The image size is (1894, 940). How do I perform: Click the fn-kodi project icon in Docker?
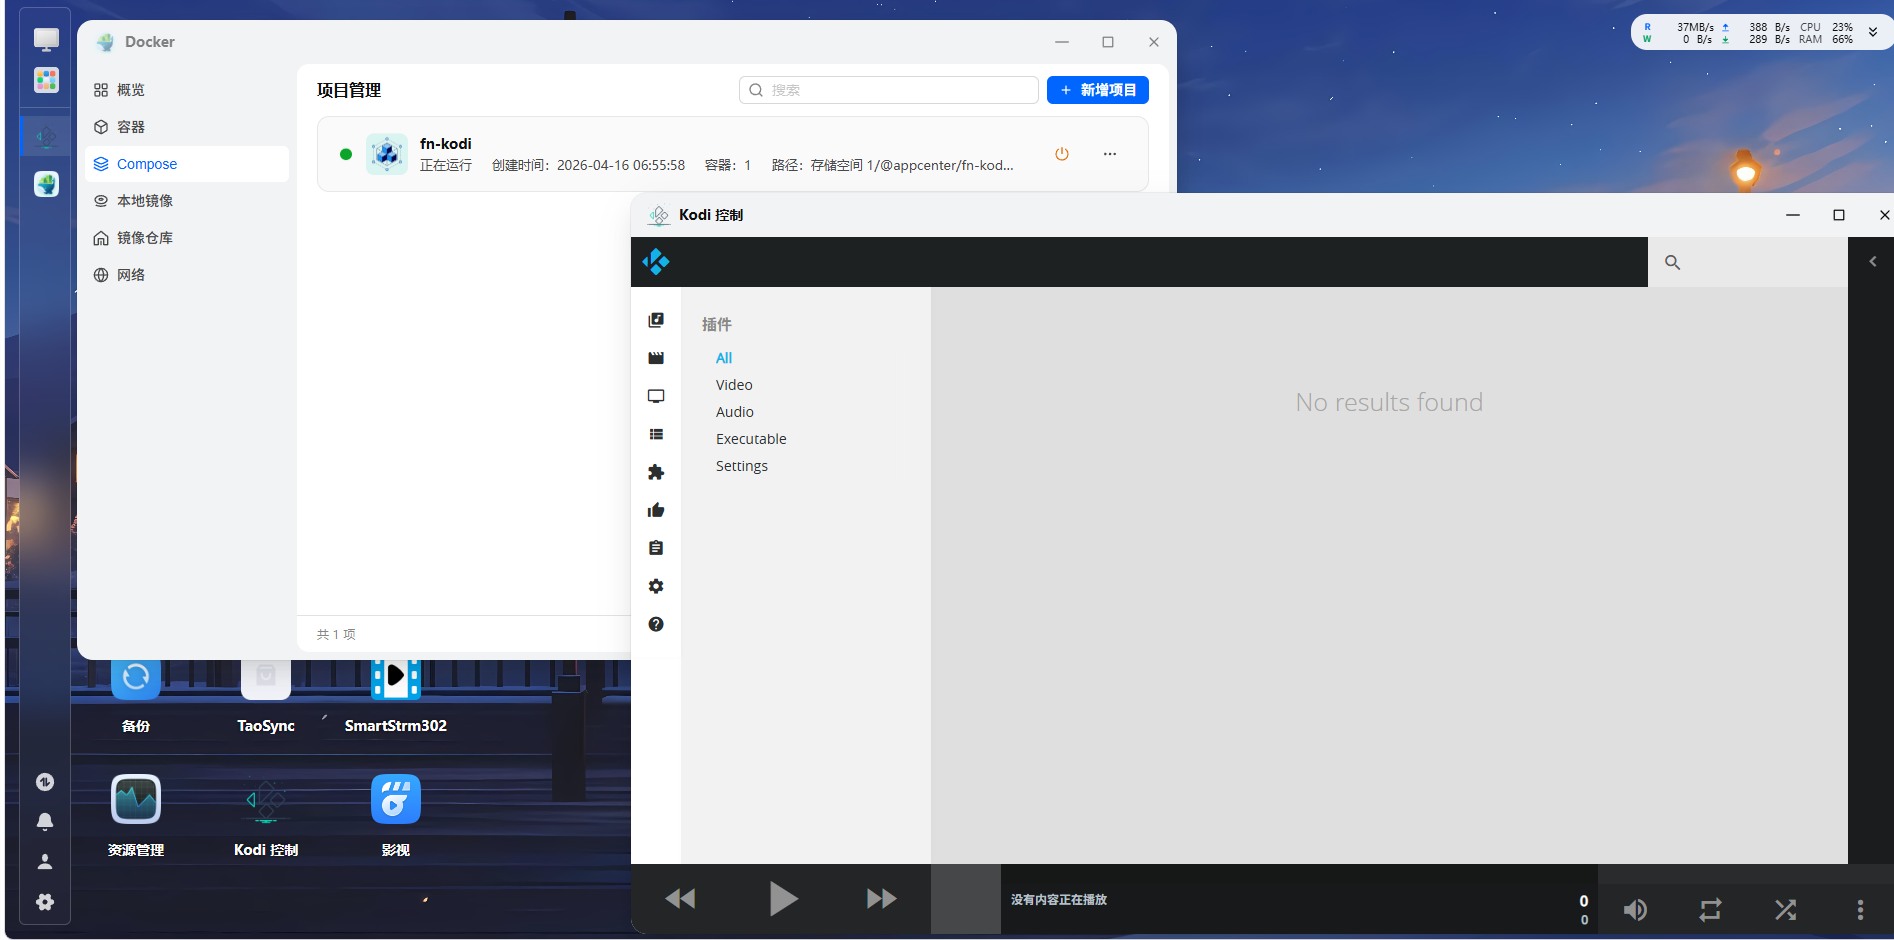387,154
